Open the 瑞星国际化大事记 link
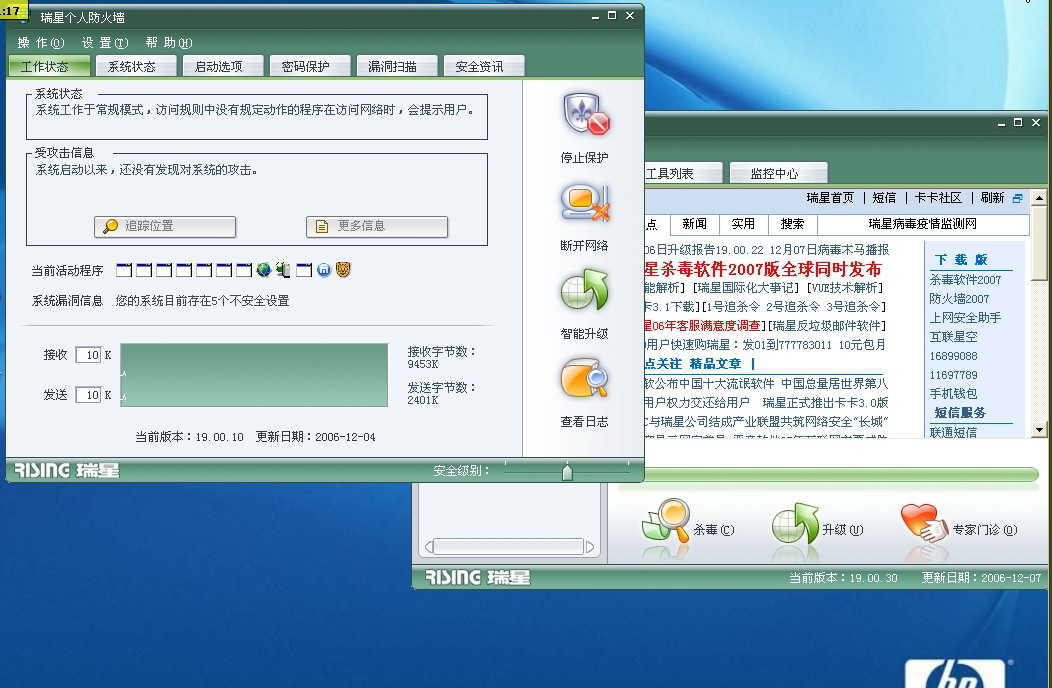This screenshot has width=1052, height=688. [x=744, y=287]
